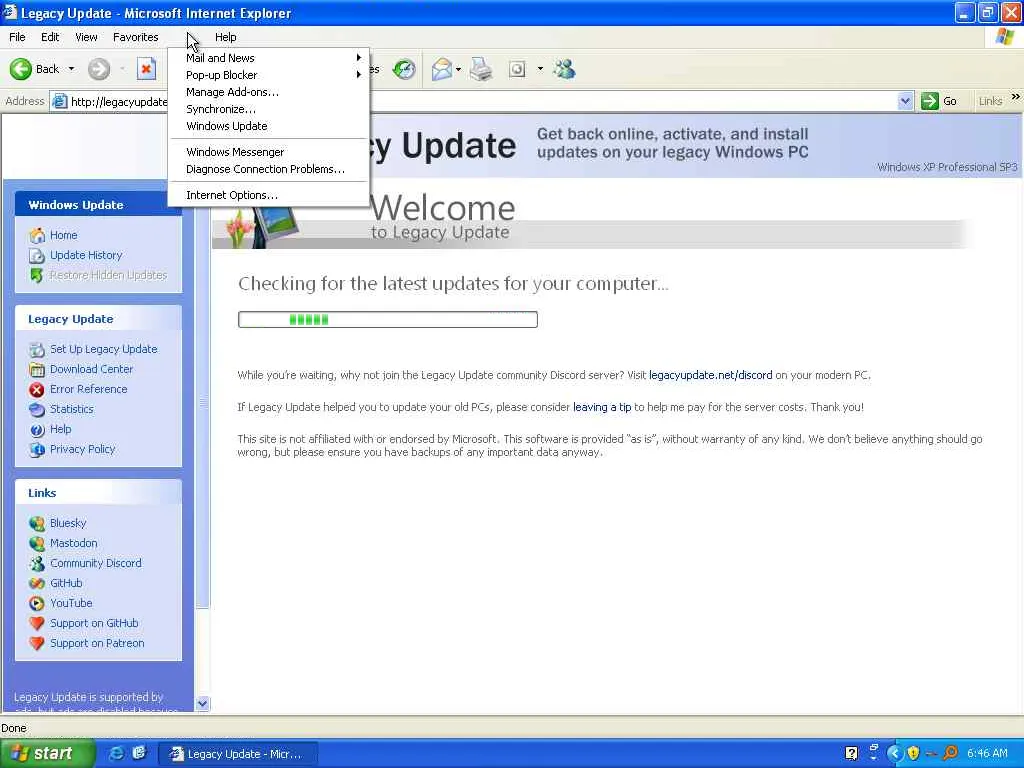The image size is (1024, 768).
Task: Click the Bluesky globe icon
Action: 37,523
